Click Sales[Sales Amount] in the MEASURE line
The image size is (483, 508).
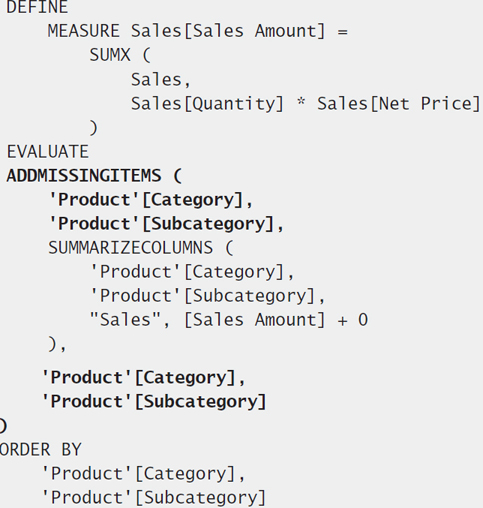click(228, 31)
